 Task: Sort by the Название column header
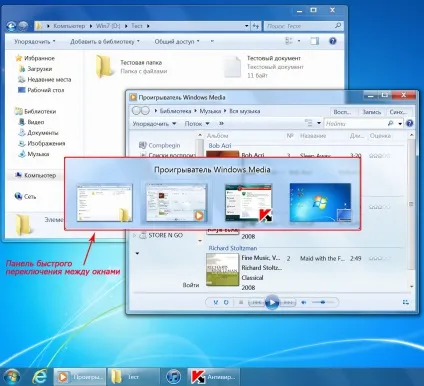313,136
